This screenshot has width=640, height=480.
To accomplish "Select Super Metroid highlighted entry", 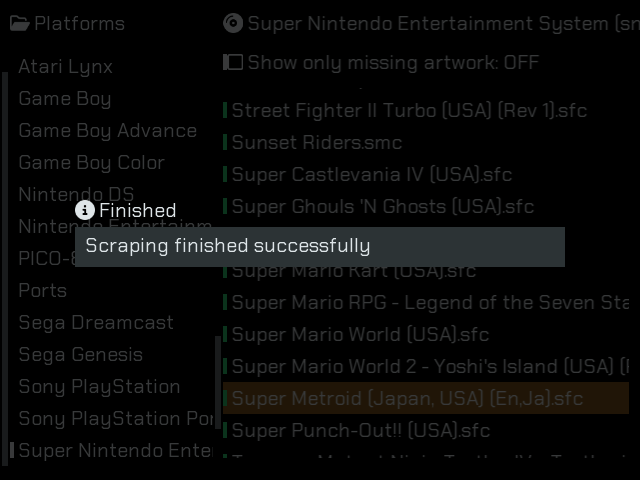I will (407, 398).
